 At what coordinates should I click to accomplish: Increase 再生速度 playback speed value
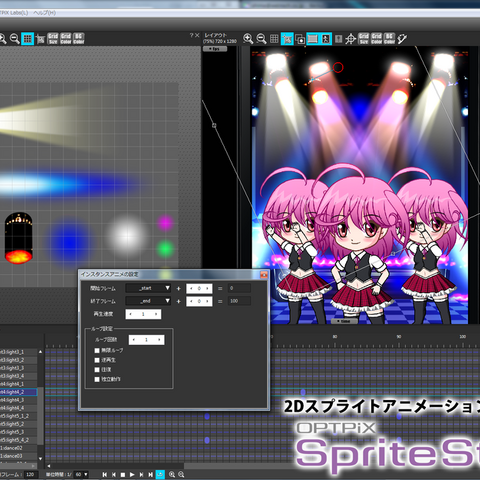point(156,314)
